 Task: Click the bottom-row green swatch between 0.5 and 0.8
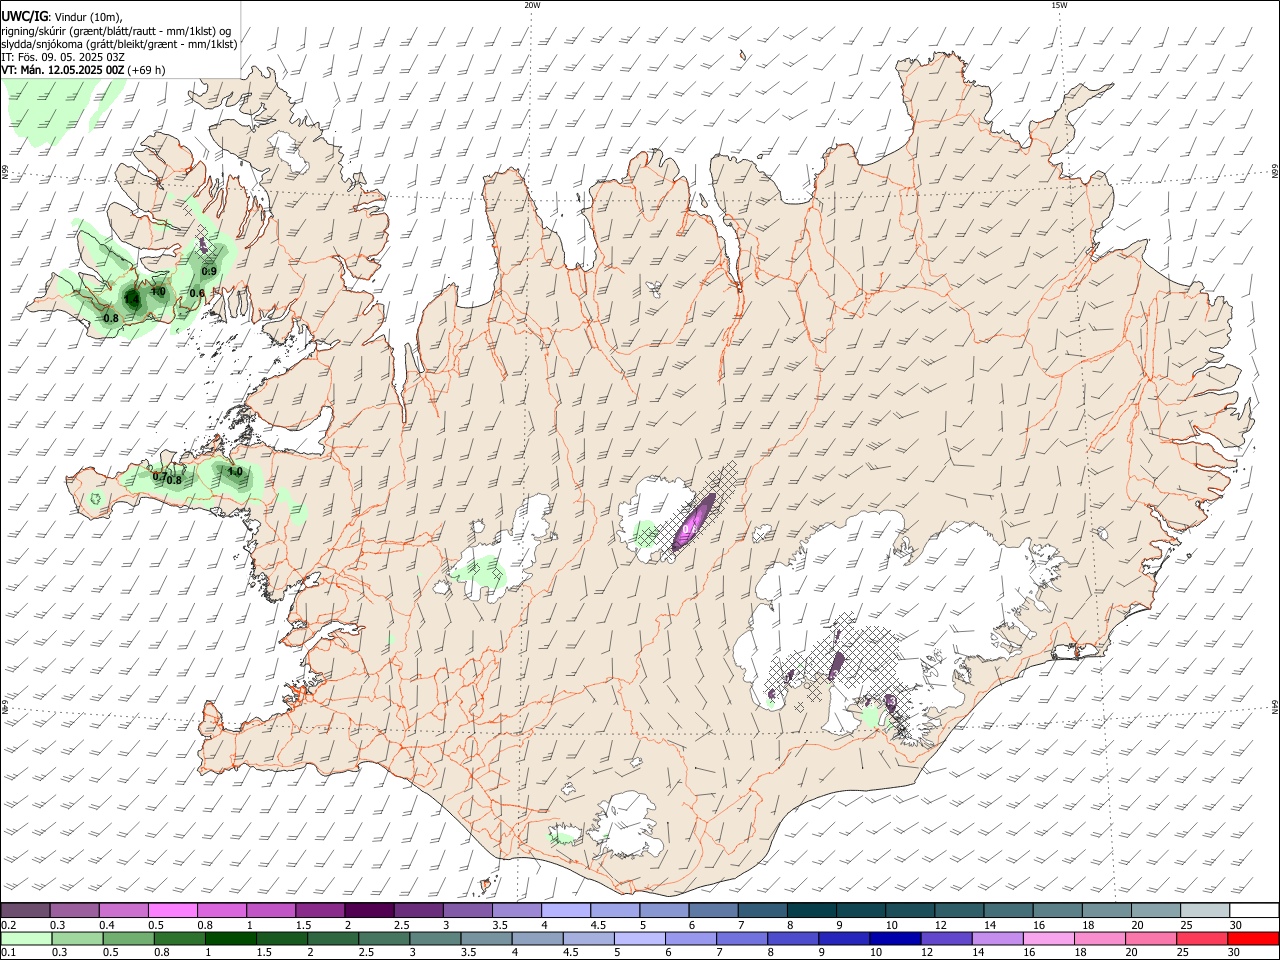click(x=128, y=938)
